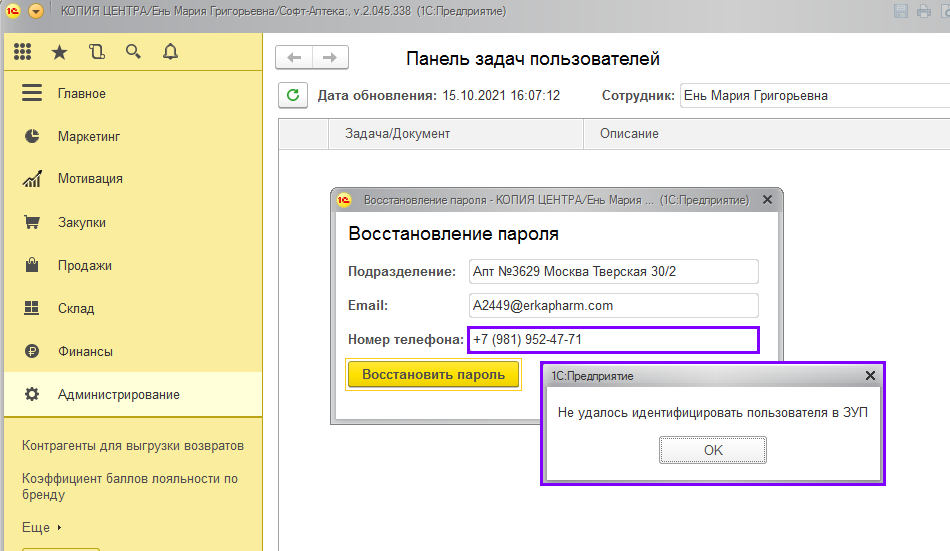This screenshot has width=950, height=551.
Task: Navigate back with left arrow
Action: coord(294,58)
